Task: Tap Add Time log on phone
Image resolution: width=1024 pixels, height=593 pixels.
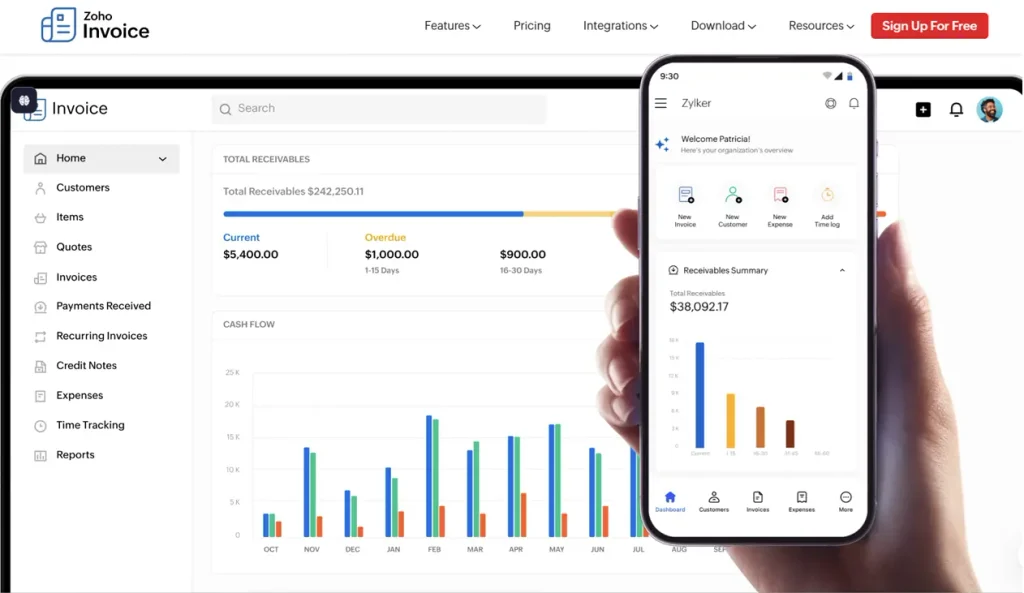Action: pyautogui.click(x=827, y=206)
